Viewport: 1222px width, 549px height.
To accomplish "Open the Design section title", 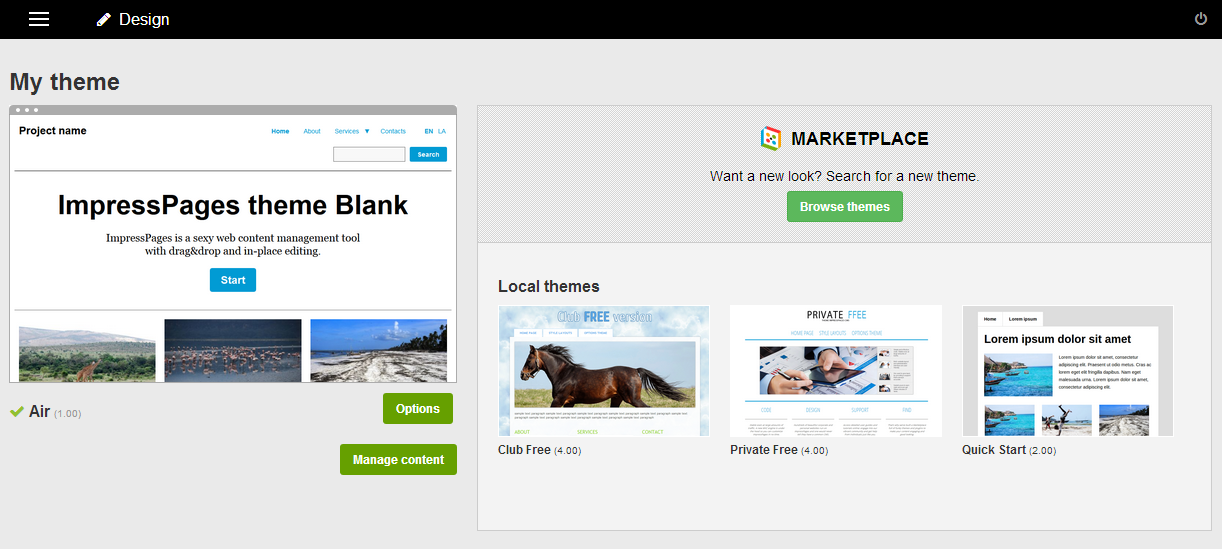I will (144, 20).
